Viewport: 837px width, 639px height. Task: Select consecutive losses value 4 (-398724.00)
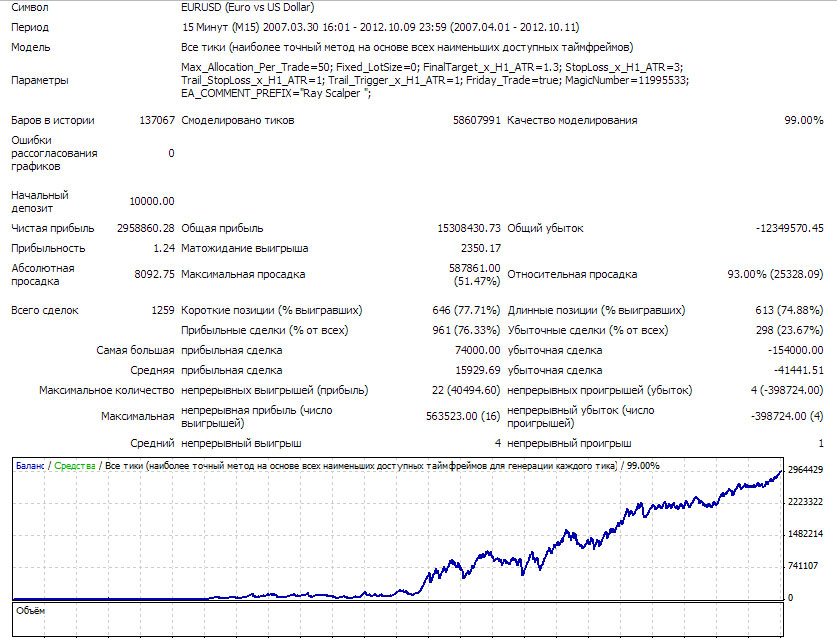pos(787,391)
